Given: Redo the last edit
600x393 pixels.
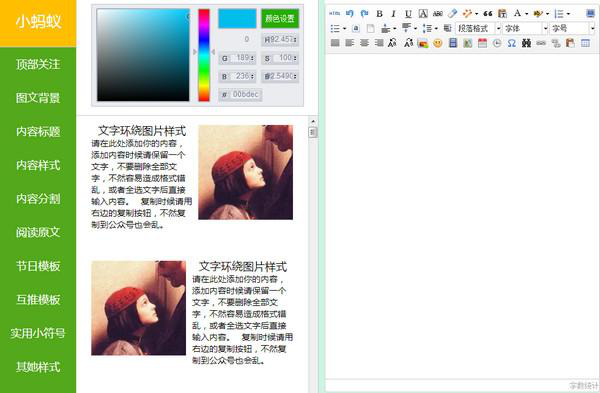Looking at the screenshot, I should (x=364, y=13).
